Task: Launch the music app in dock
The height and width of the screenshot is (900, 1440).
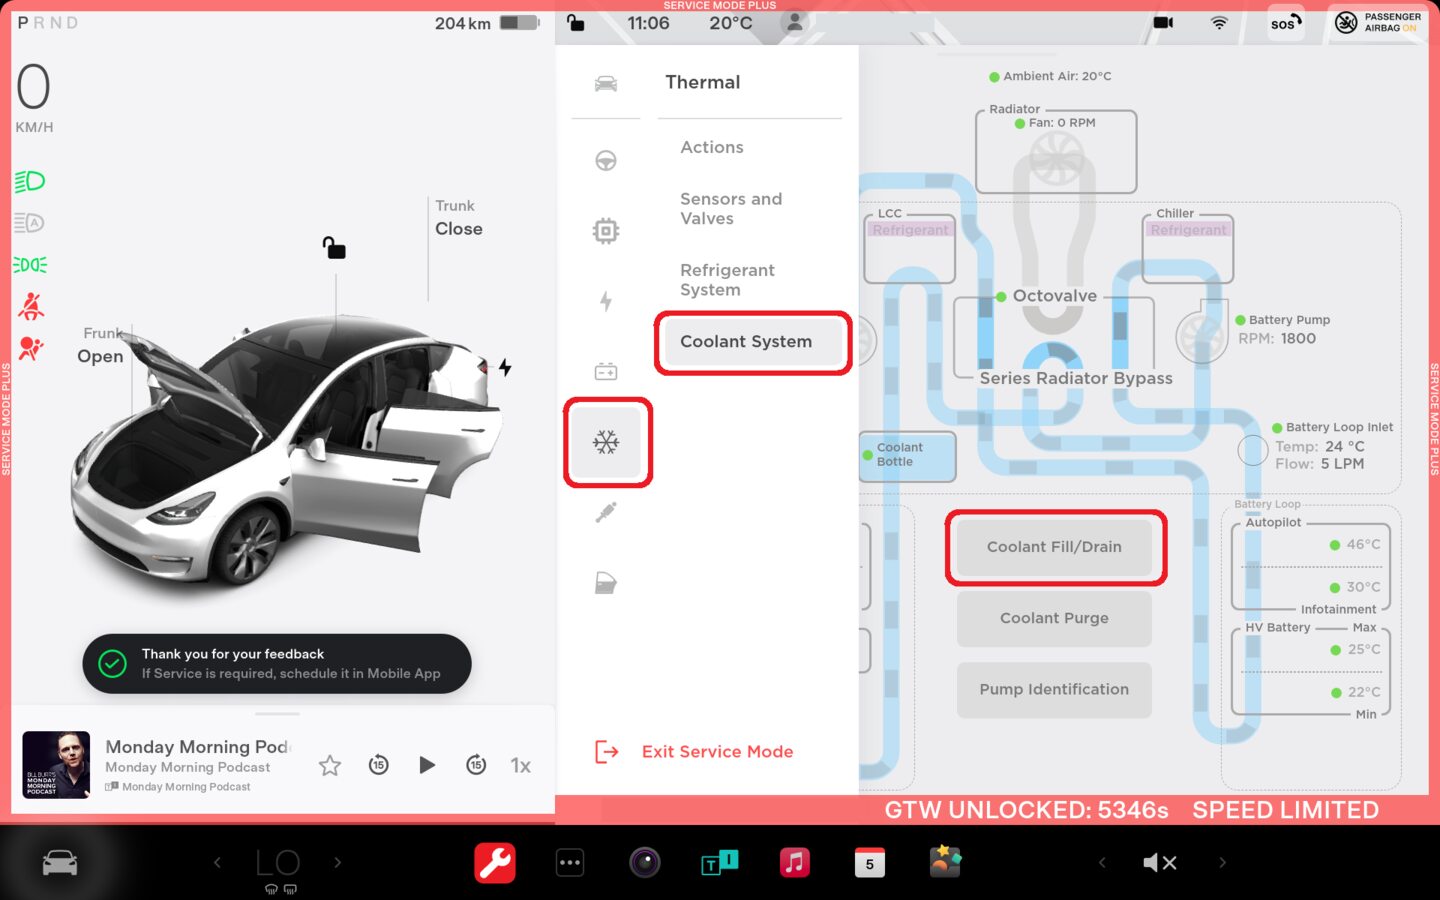Action: [794, 862]
